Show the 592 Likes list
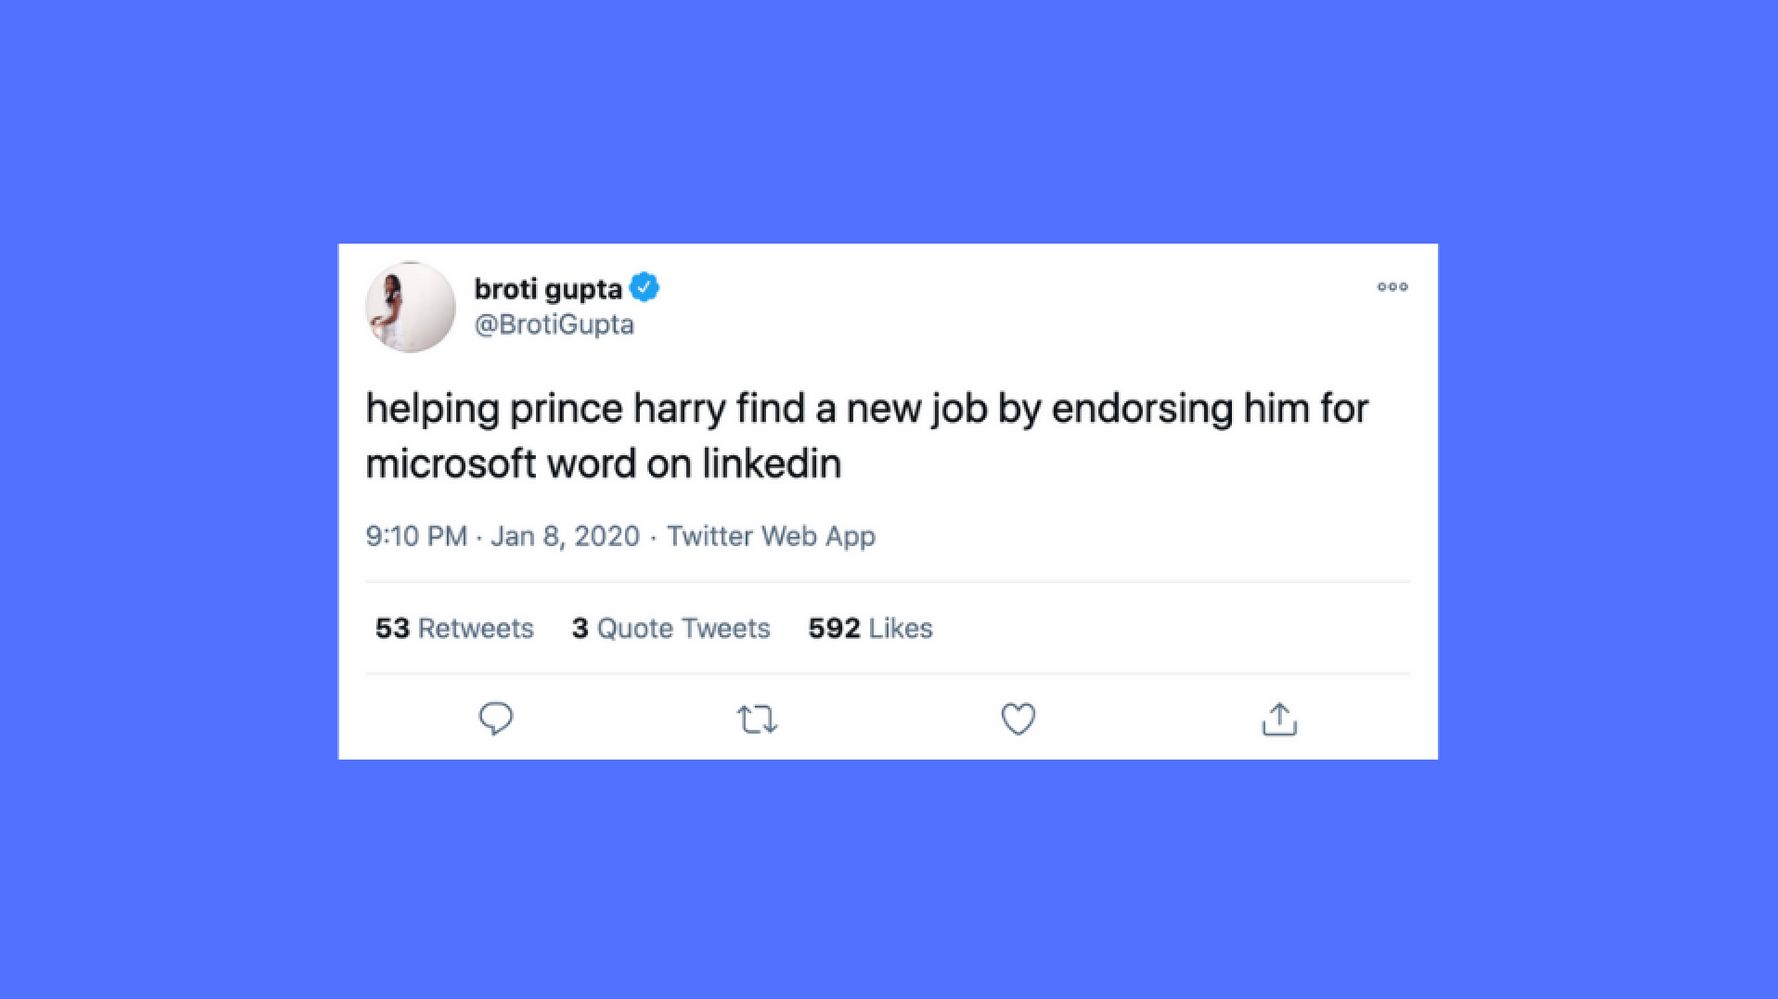Screen dimensions: 1778x999 pyautogui.click(x=870, y=628)
